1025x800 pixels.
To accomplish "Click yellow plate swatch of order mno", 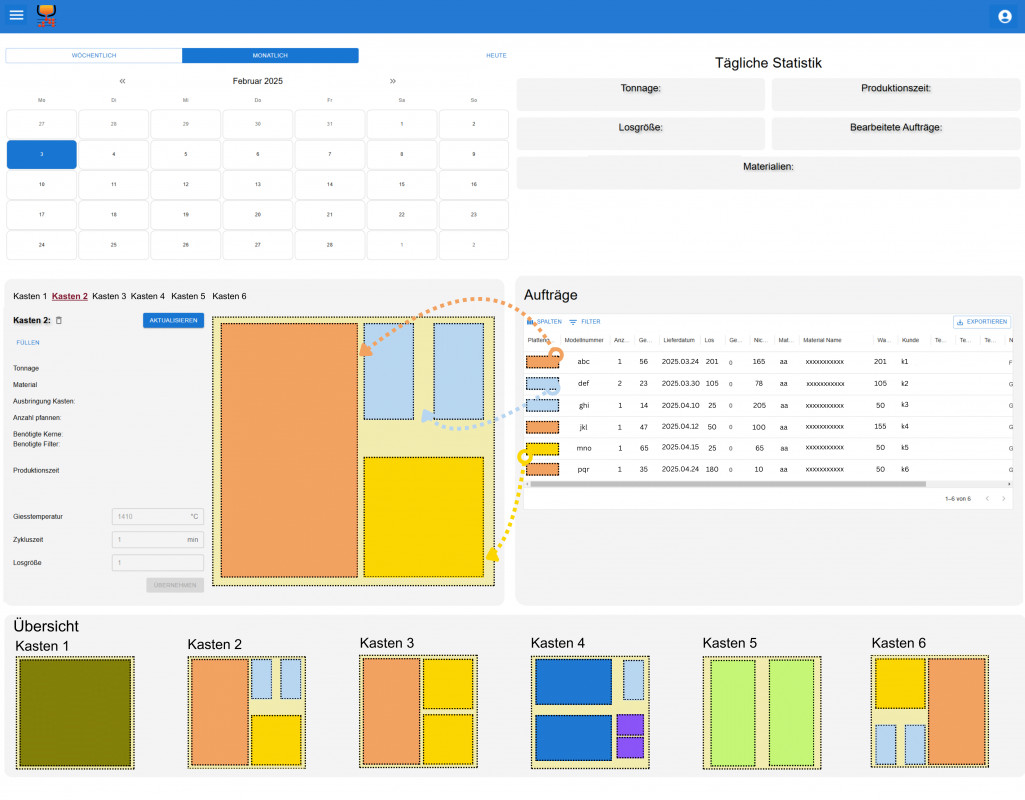I will pyautogui.click(x=543, y=448).
